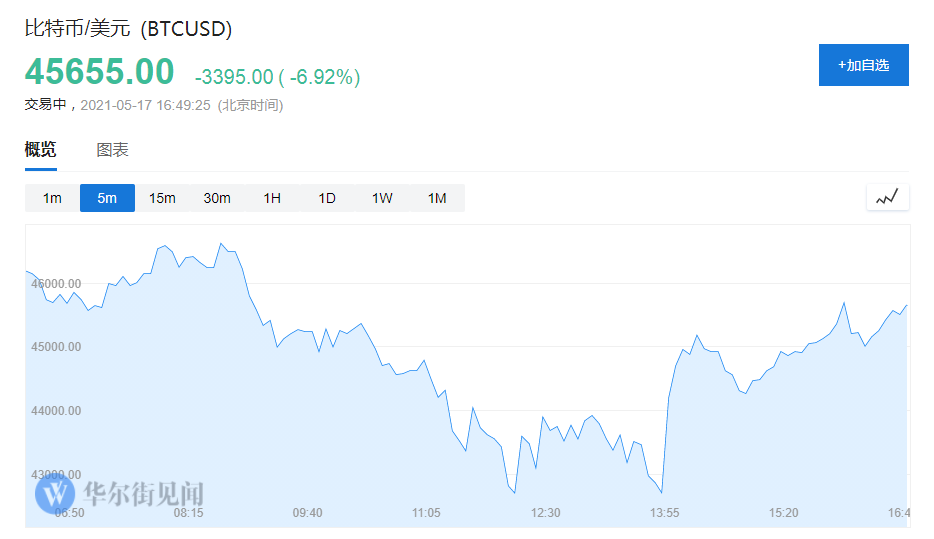Viewport: 934px width, 539px height.
Task: Click the 比特币/美元 (BTCUSD) title
Action: [x=128, y=29]
